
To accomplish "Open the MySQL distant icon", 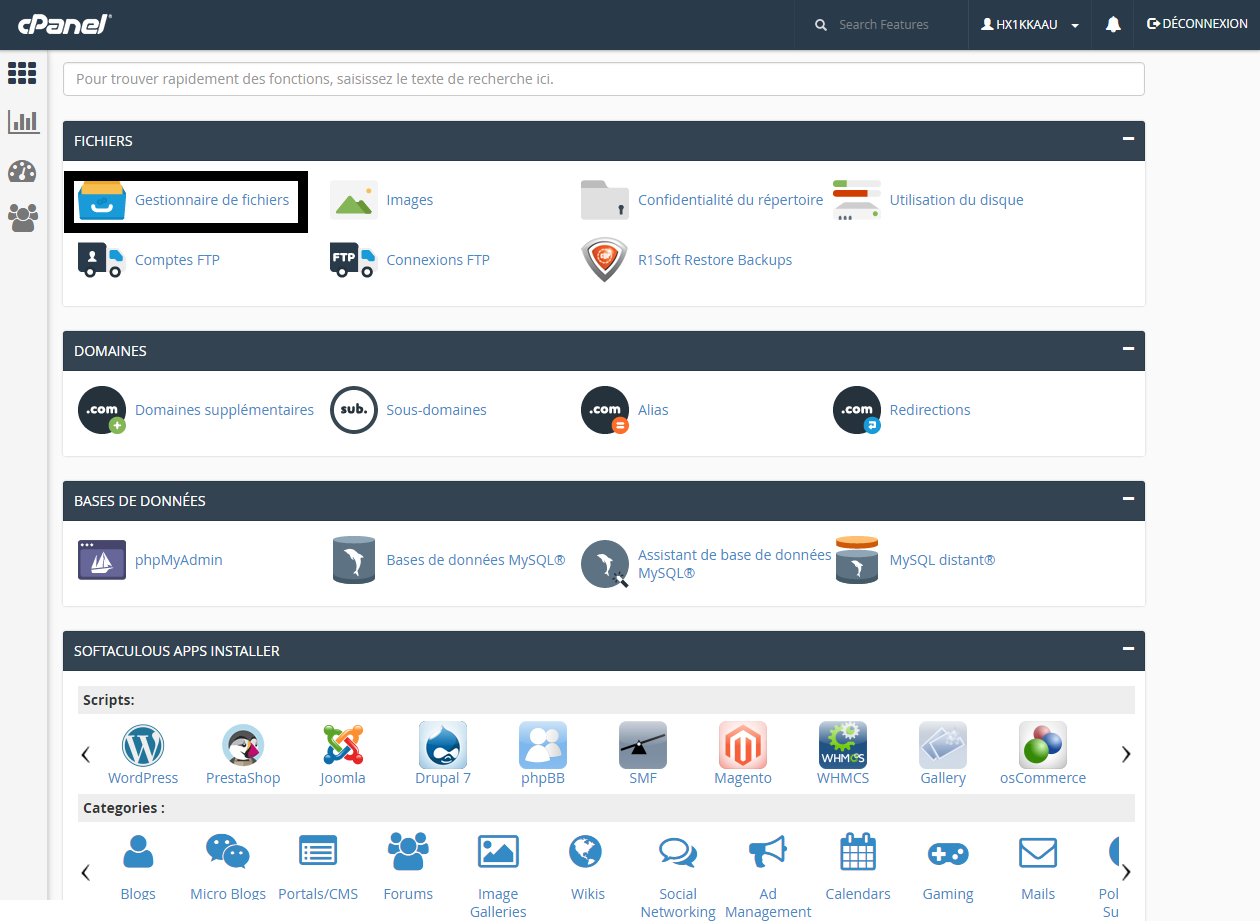I will tap(857, 560).
